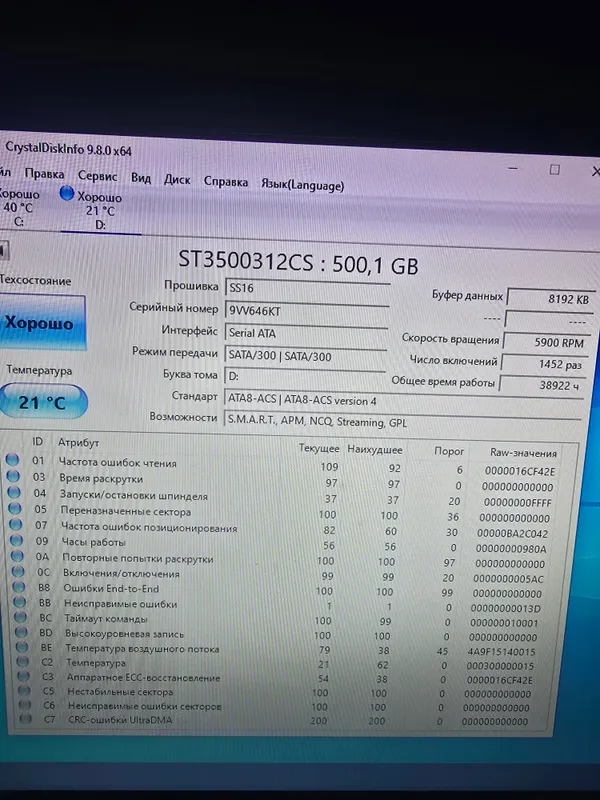Click status orb of row 04 Запуски/остановки шпинделя
The width and height of the screenshot is (600, 800).
click(x=14, y=492)
